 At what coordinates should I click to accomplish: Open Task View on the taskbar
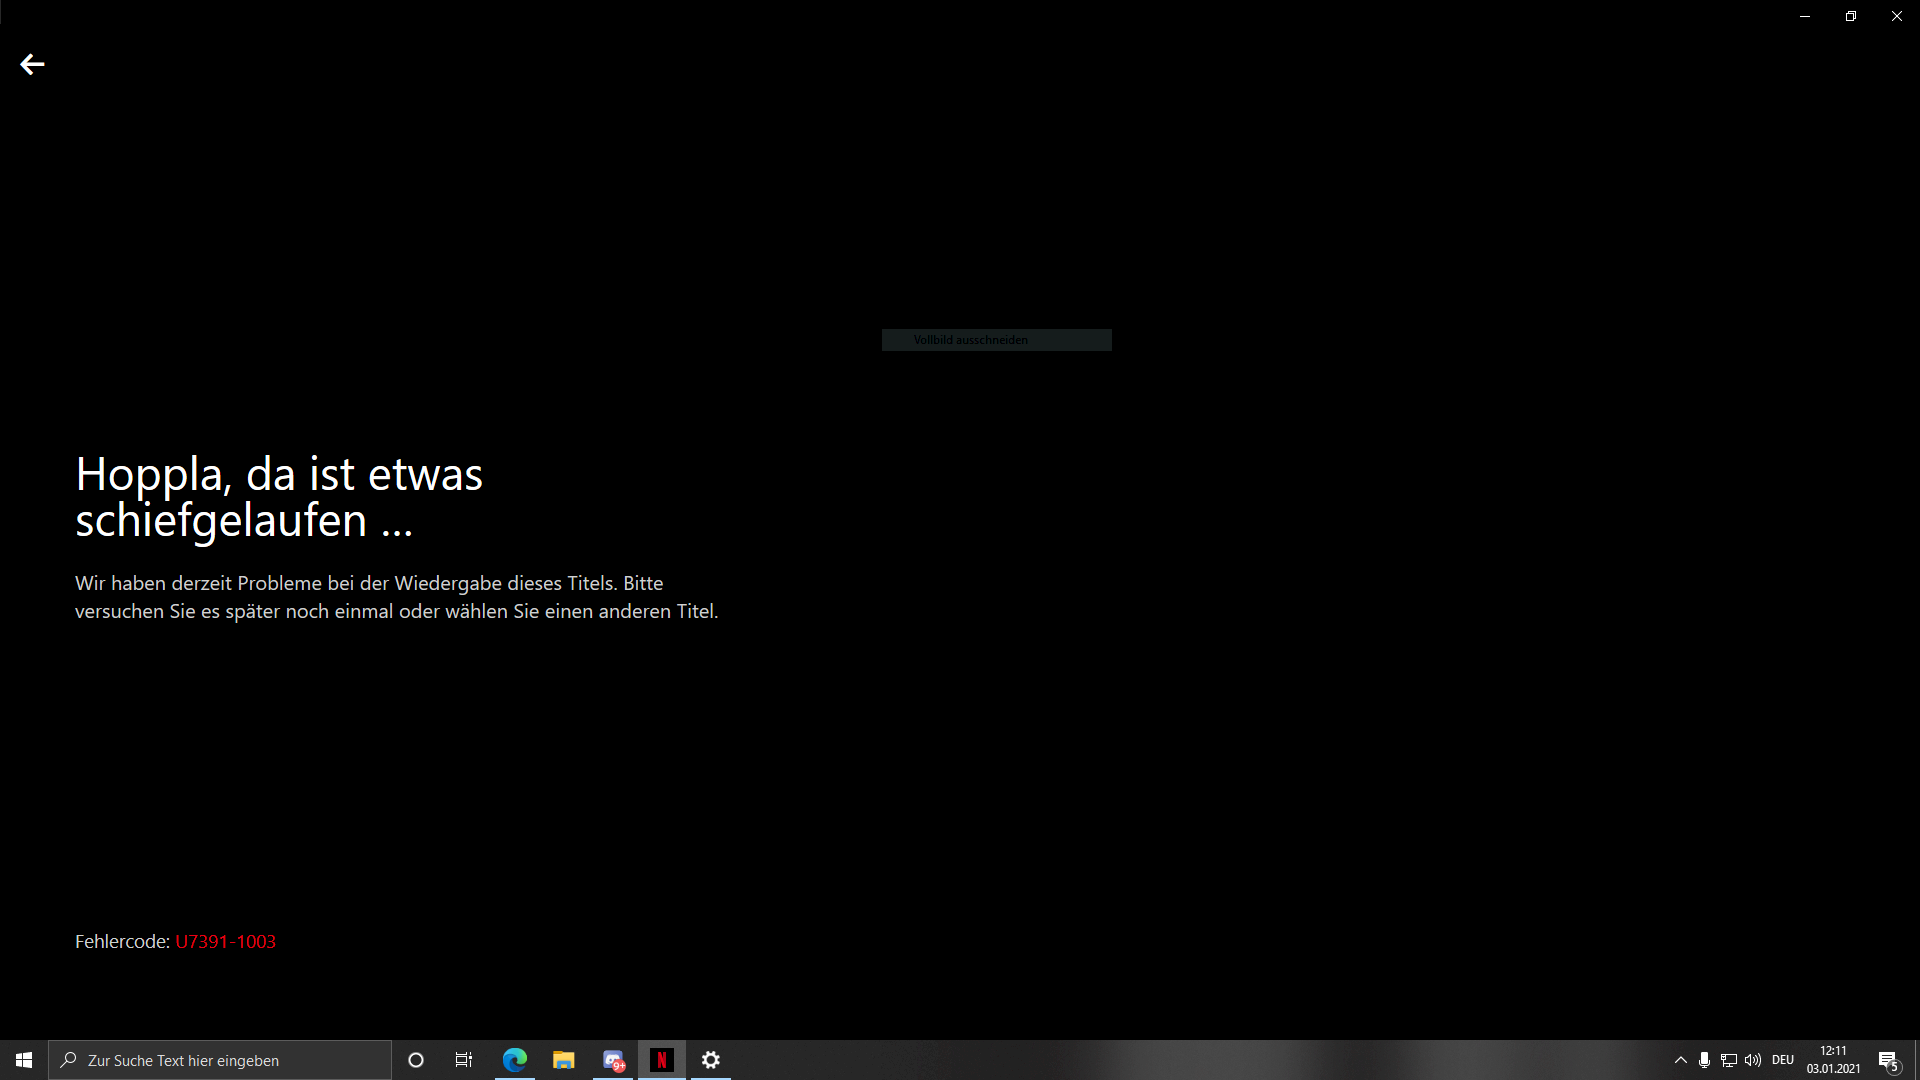point(464,1060)
